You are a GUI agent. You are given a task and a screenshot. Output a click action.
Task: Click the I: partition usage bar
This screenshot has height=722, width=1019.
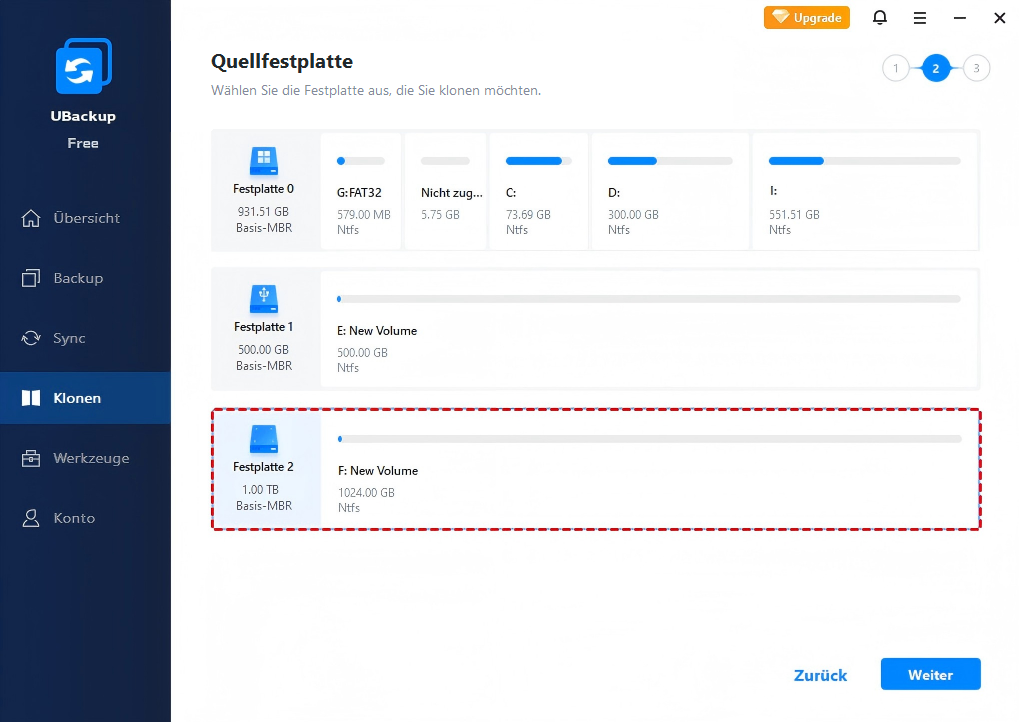[863, 161]
